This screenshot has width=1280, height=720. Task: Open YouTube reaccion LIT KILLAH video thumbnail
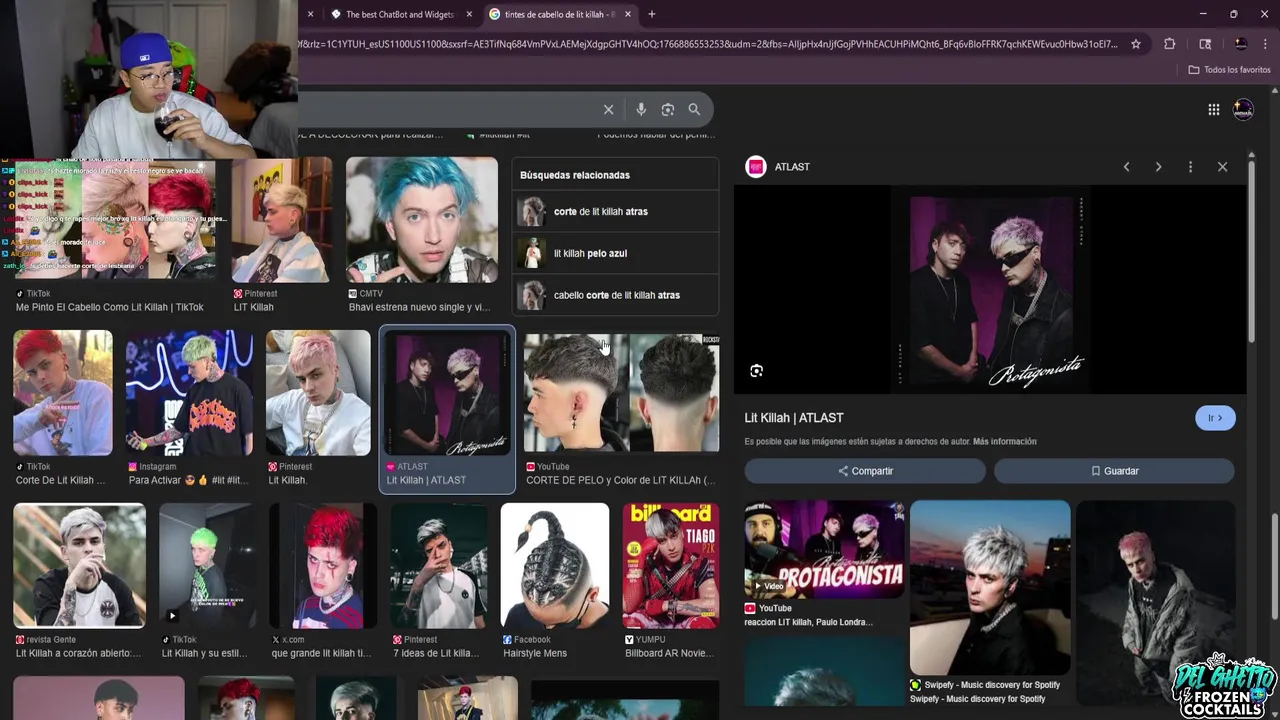[x=824, y=549]
